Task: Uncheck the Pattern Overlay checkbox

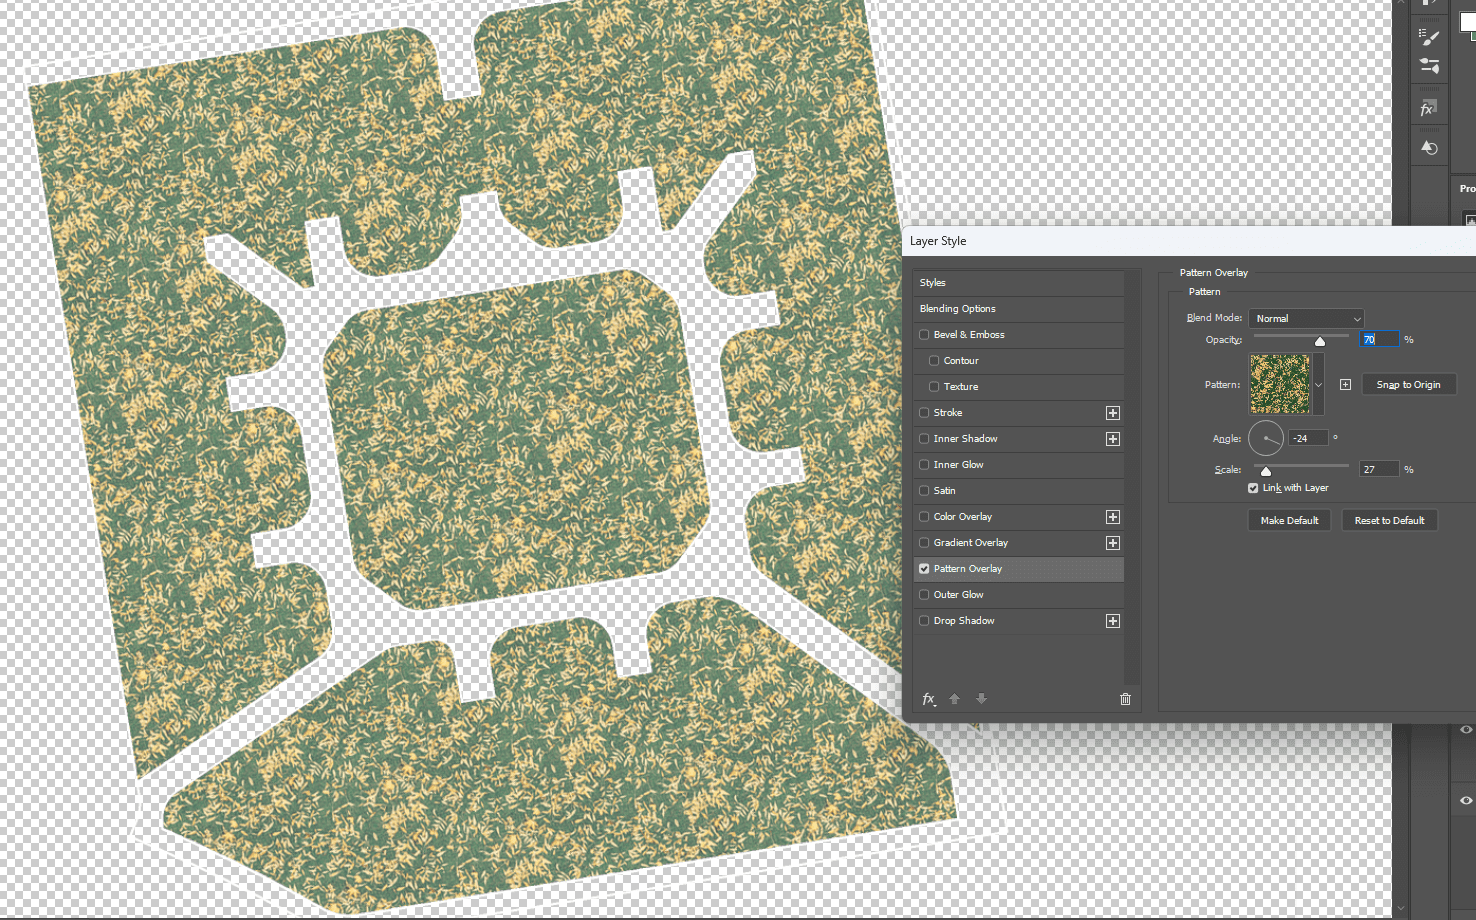Action: [x=924, y=569]
